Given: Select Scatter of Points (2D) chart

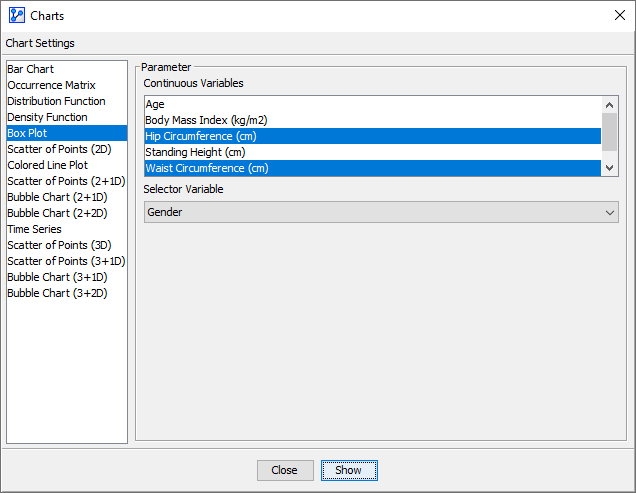Looking at the screenshot, I should [x=59, y=149].
